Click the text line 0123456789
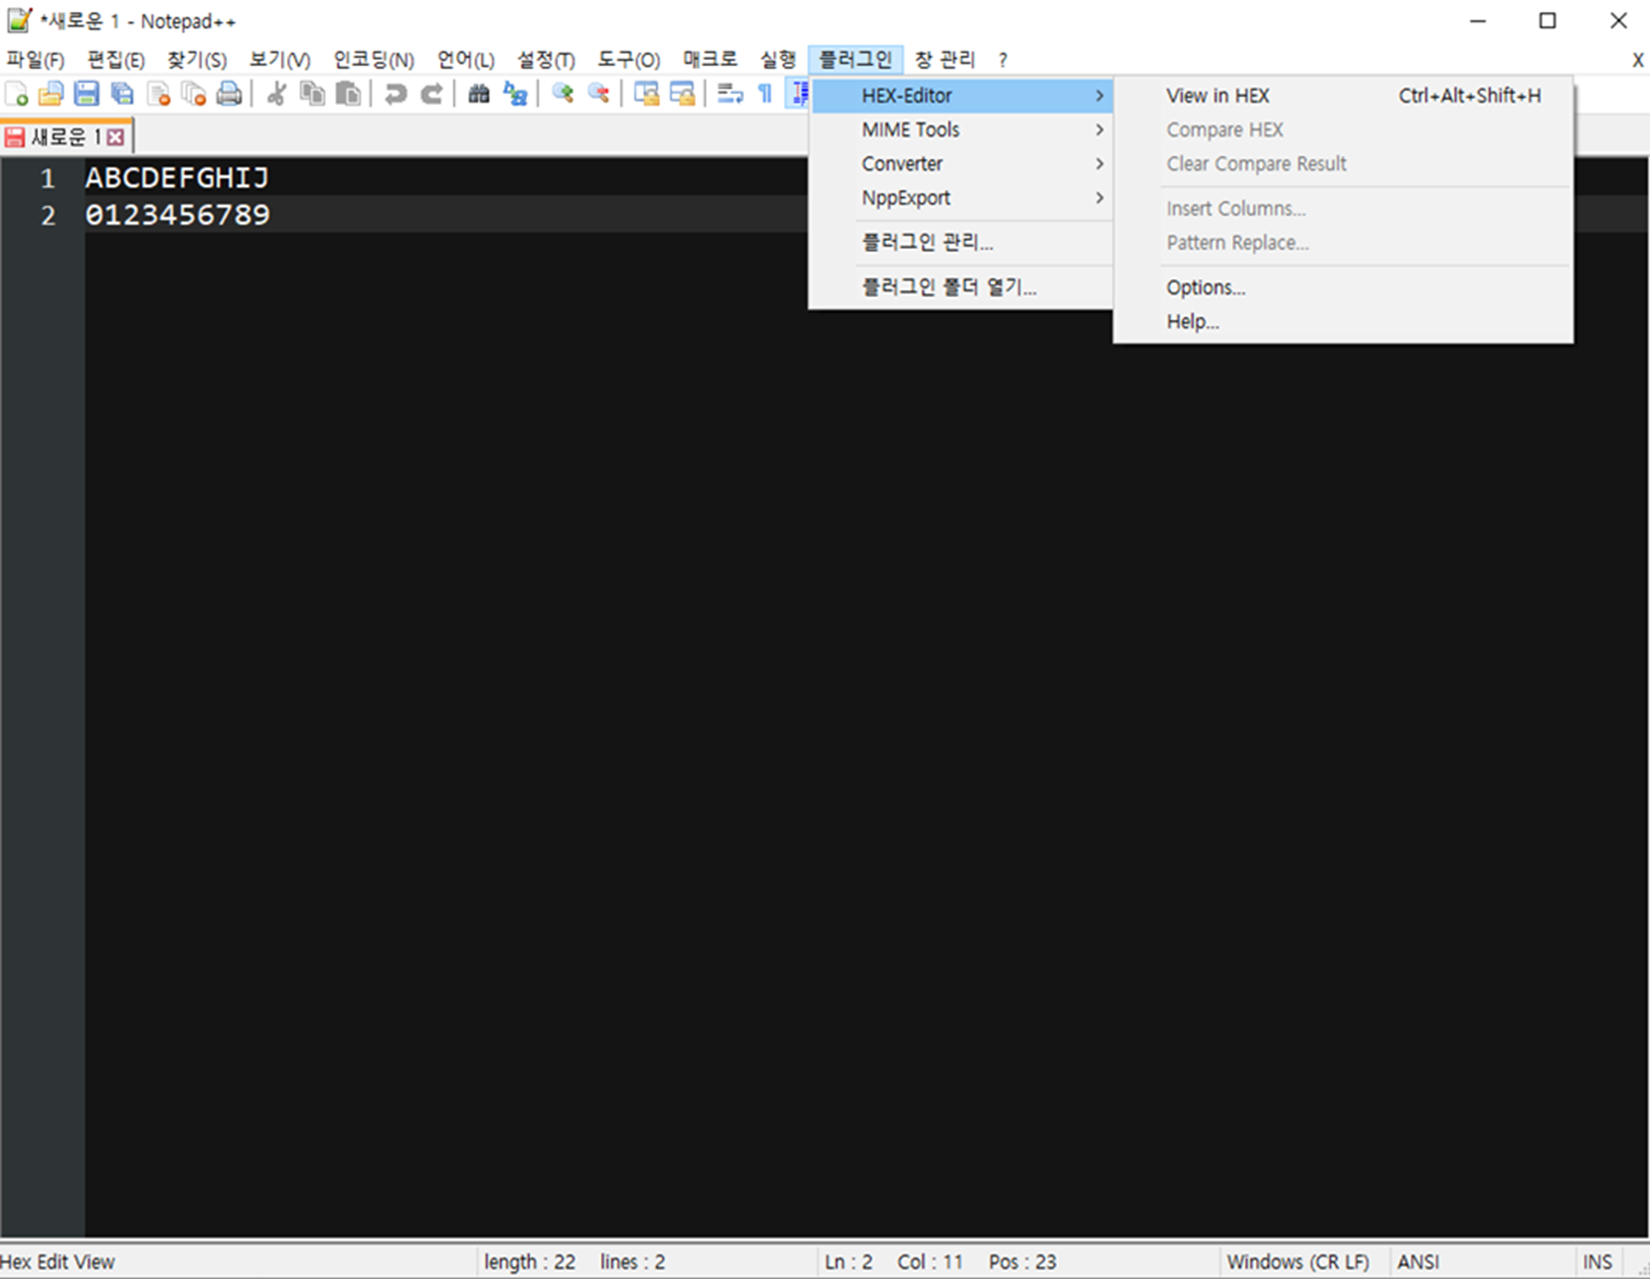Viewport: 1650px width, 1279px height. tap(177, 215)
